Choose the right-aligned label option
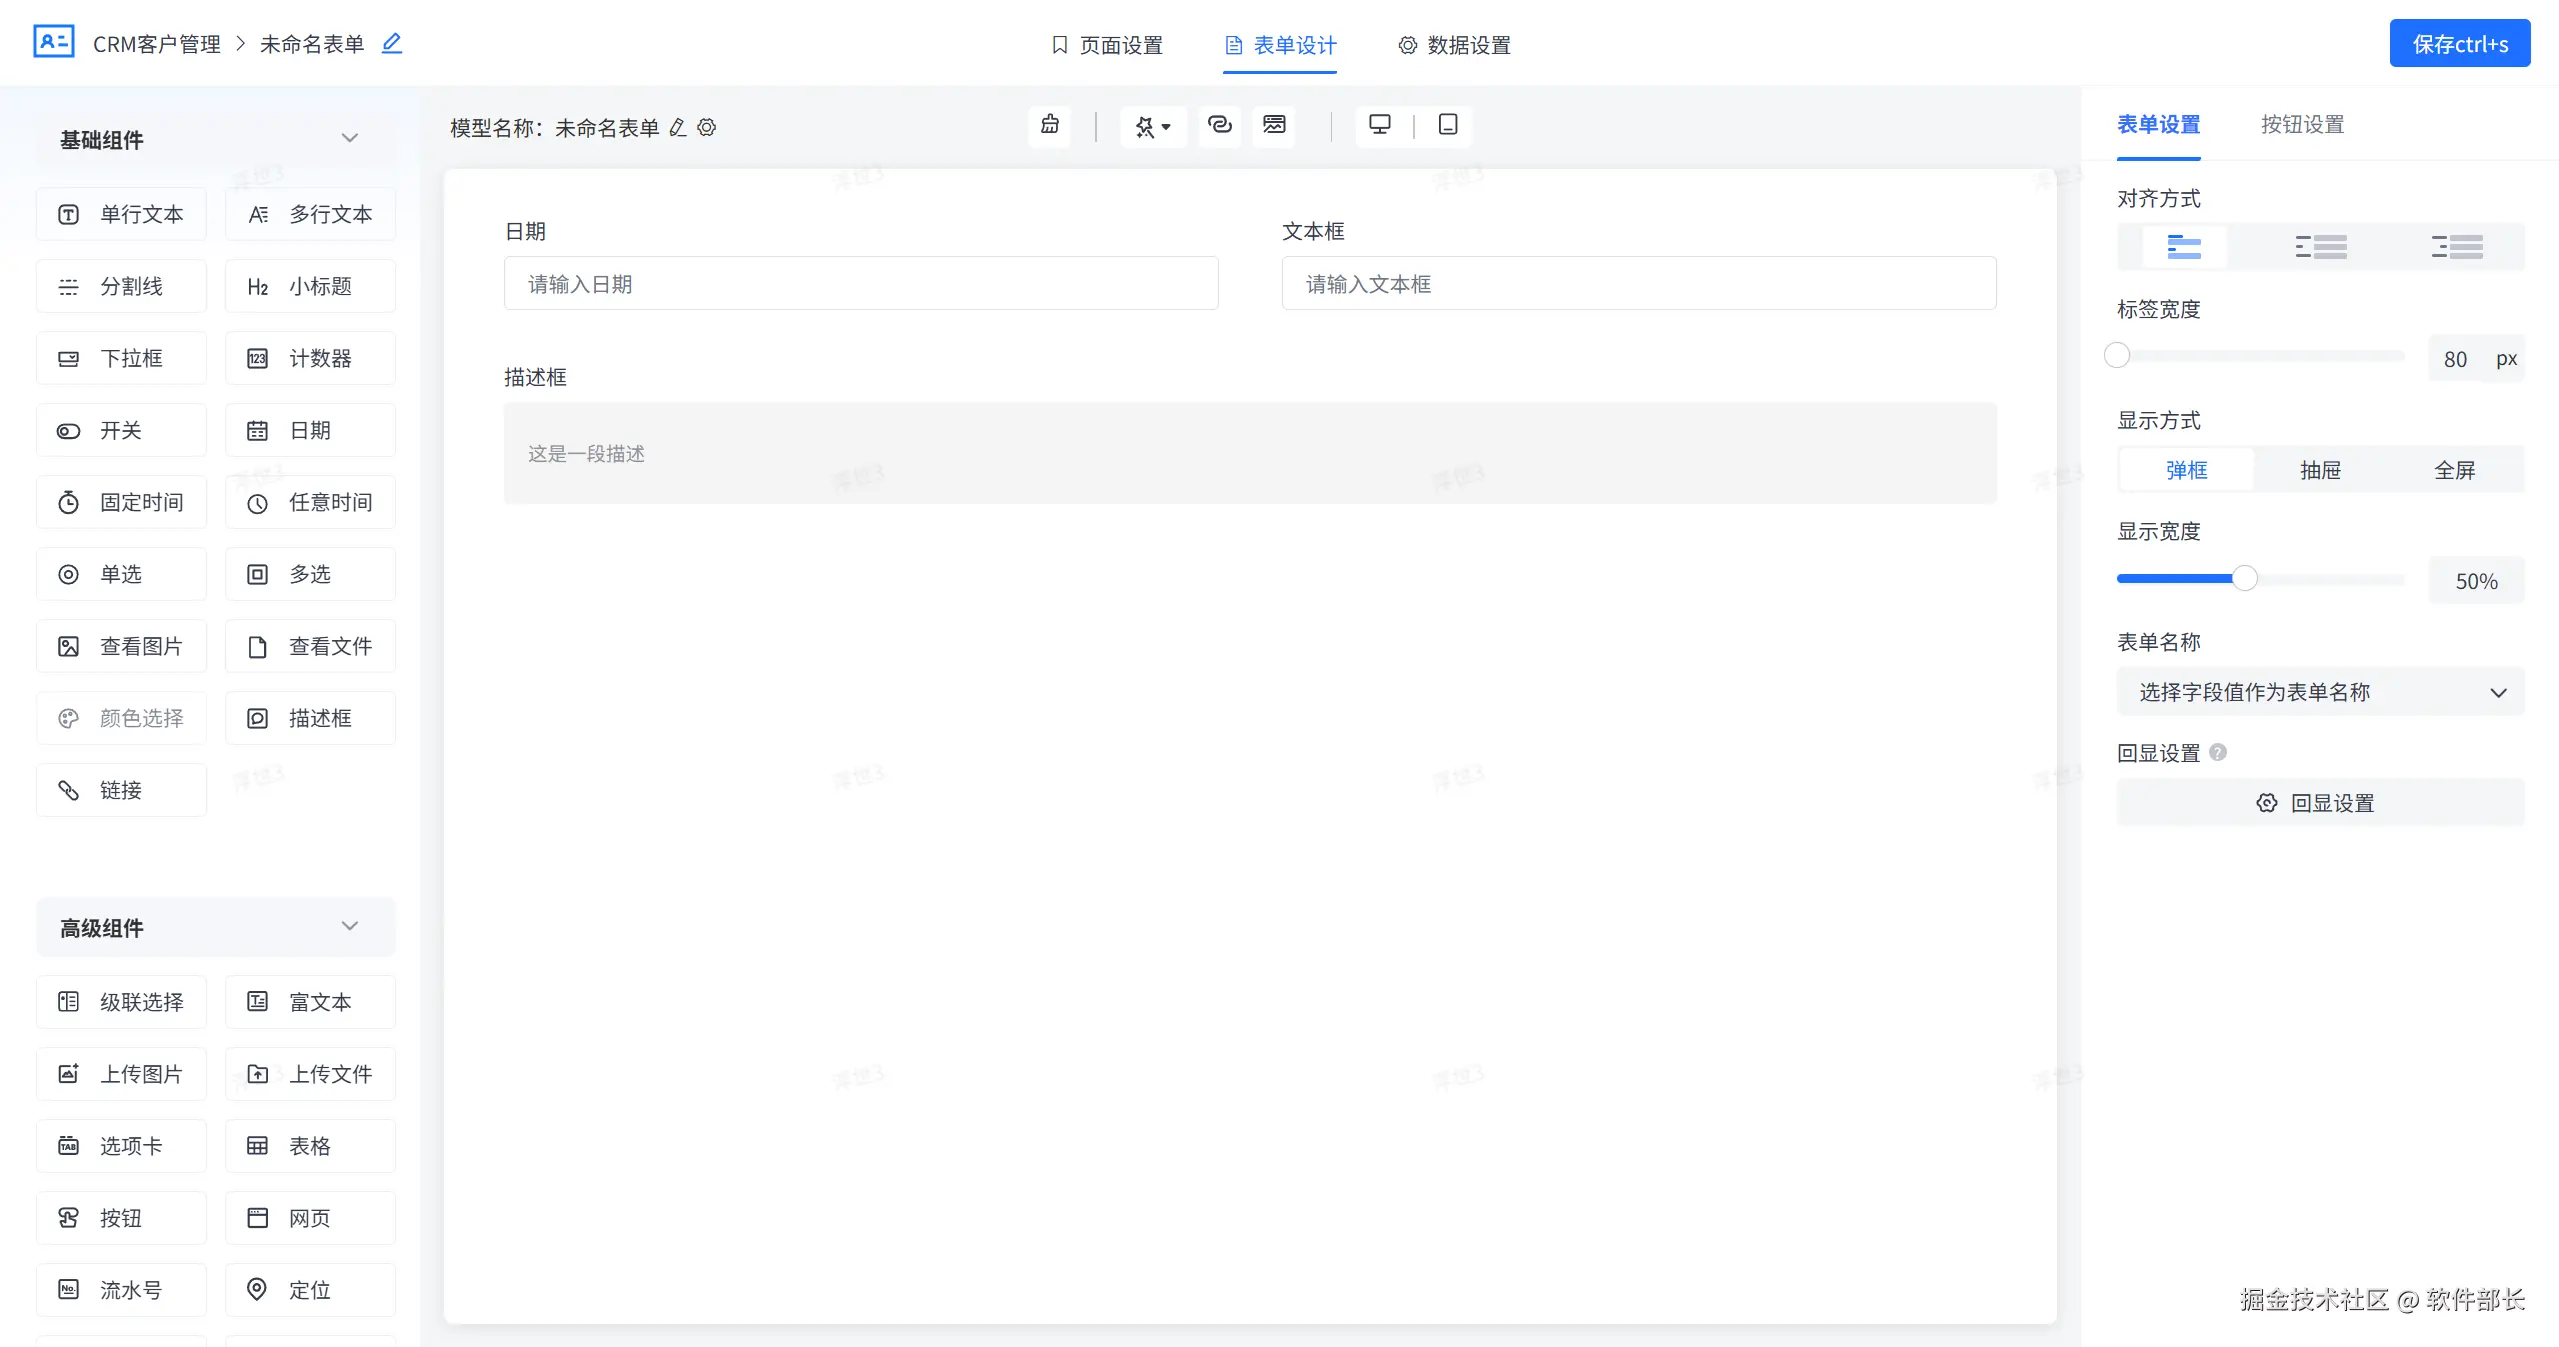The height and width of the screenshot is (1347, 2559). tap(2456, 247)
